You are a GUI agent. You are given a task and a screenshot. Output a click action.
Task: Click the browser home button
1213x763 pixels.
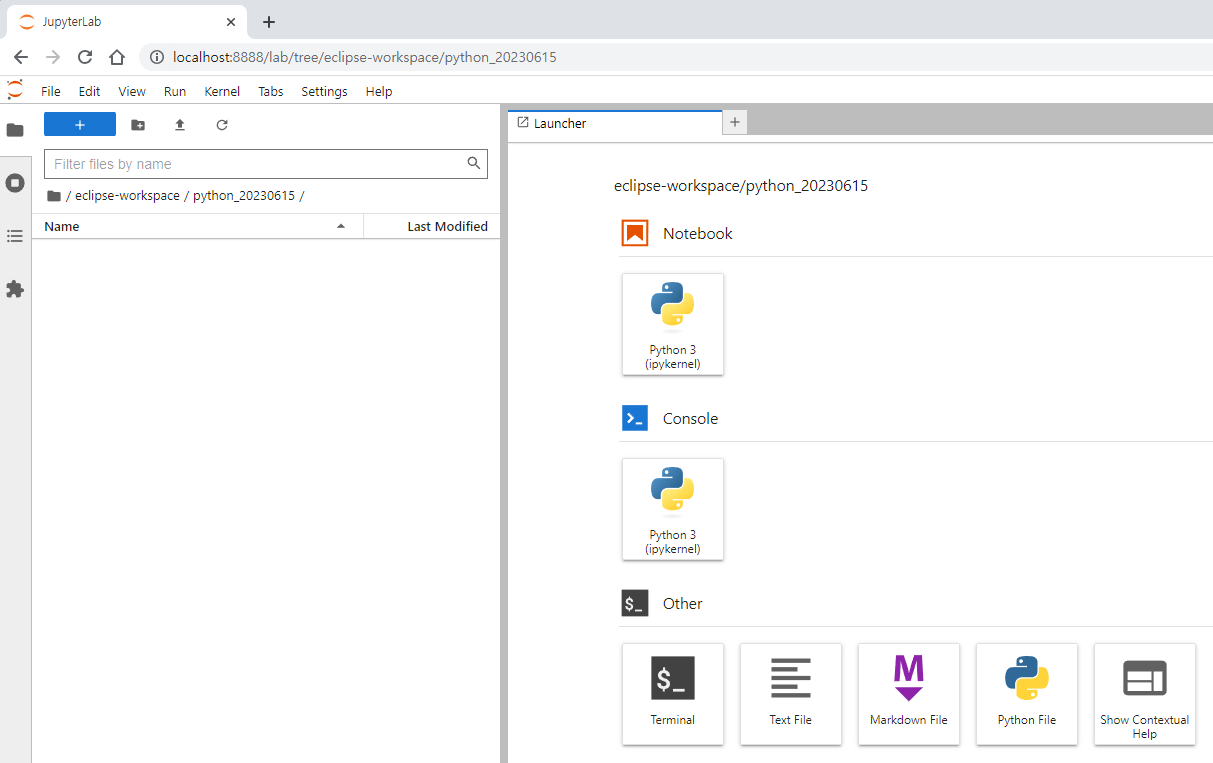click(117, 57)
